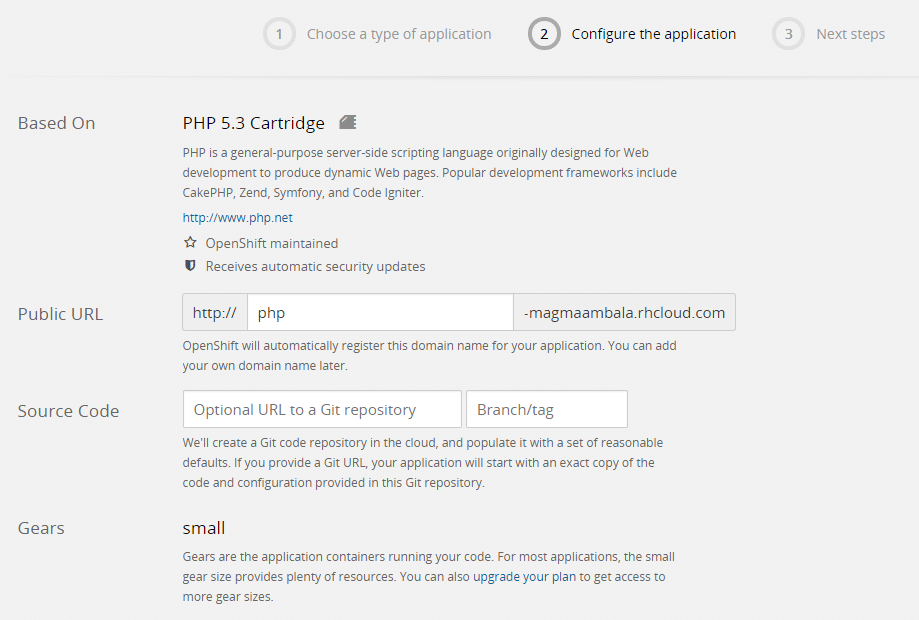Click the "Public URL" label
Image resolution: width=919 pixels, height=620 pixels.
point(60,314)
